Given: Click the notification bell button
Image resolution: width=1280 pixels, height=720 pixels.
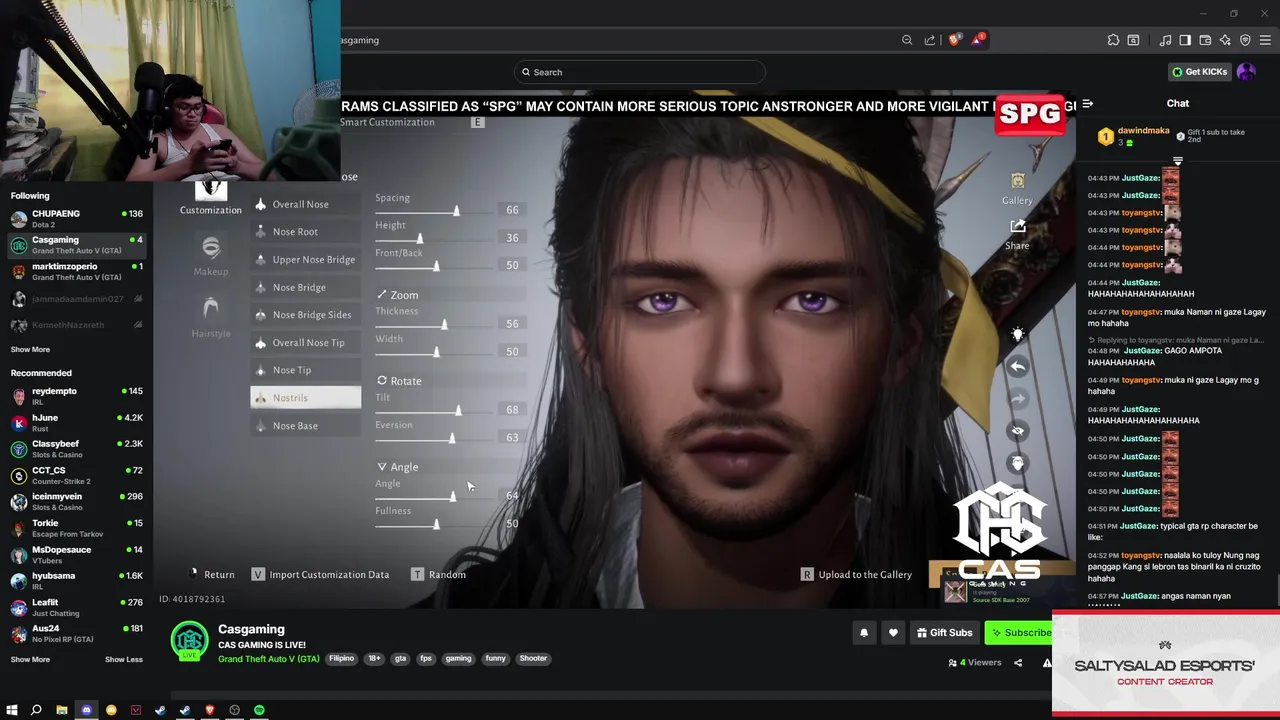Looking at the screenshot, I should [x=864, y=632].
